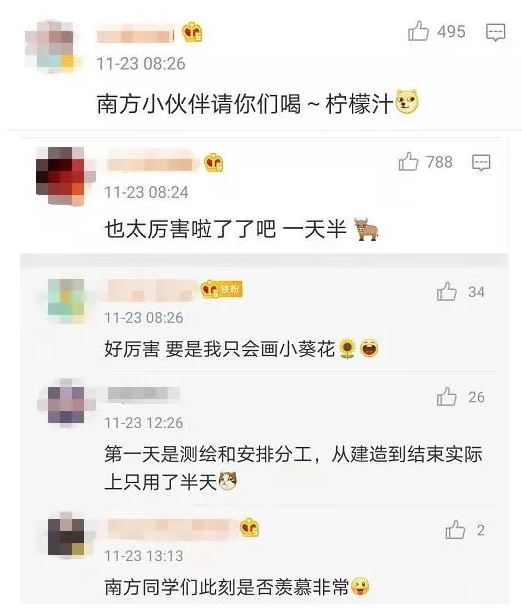
Task: Open the red avatar of the second commenter
Action: 61,176
